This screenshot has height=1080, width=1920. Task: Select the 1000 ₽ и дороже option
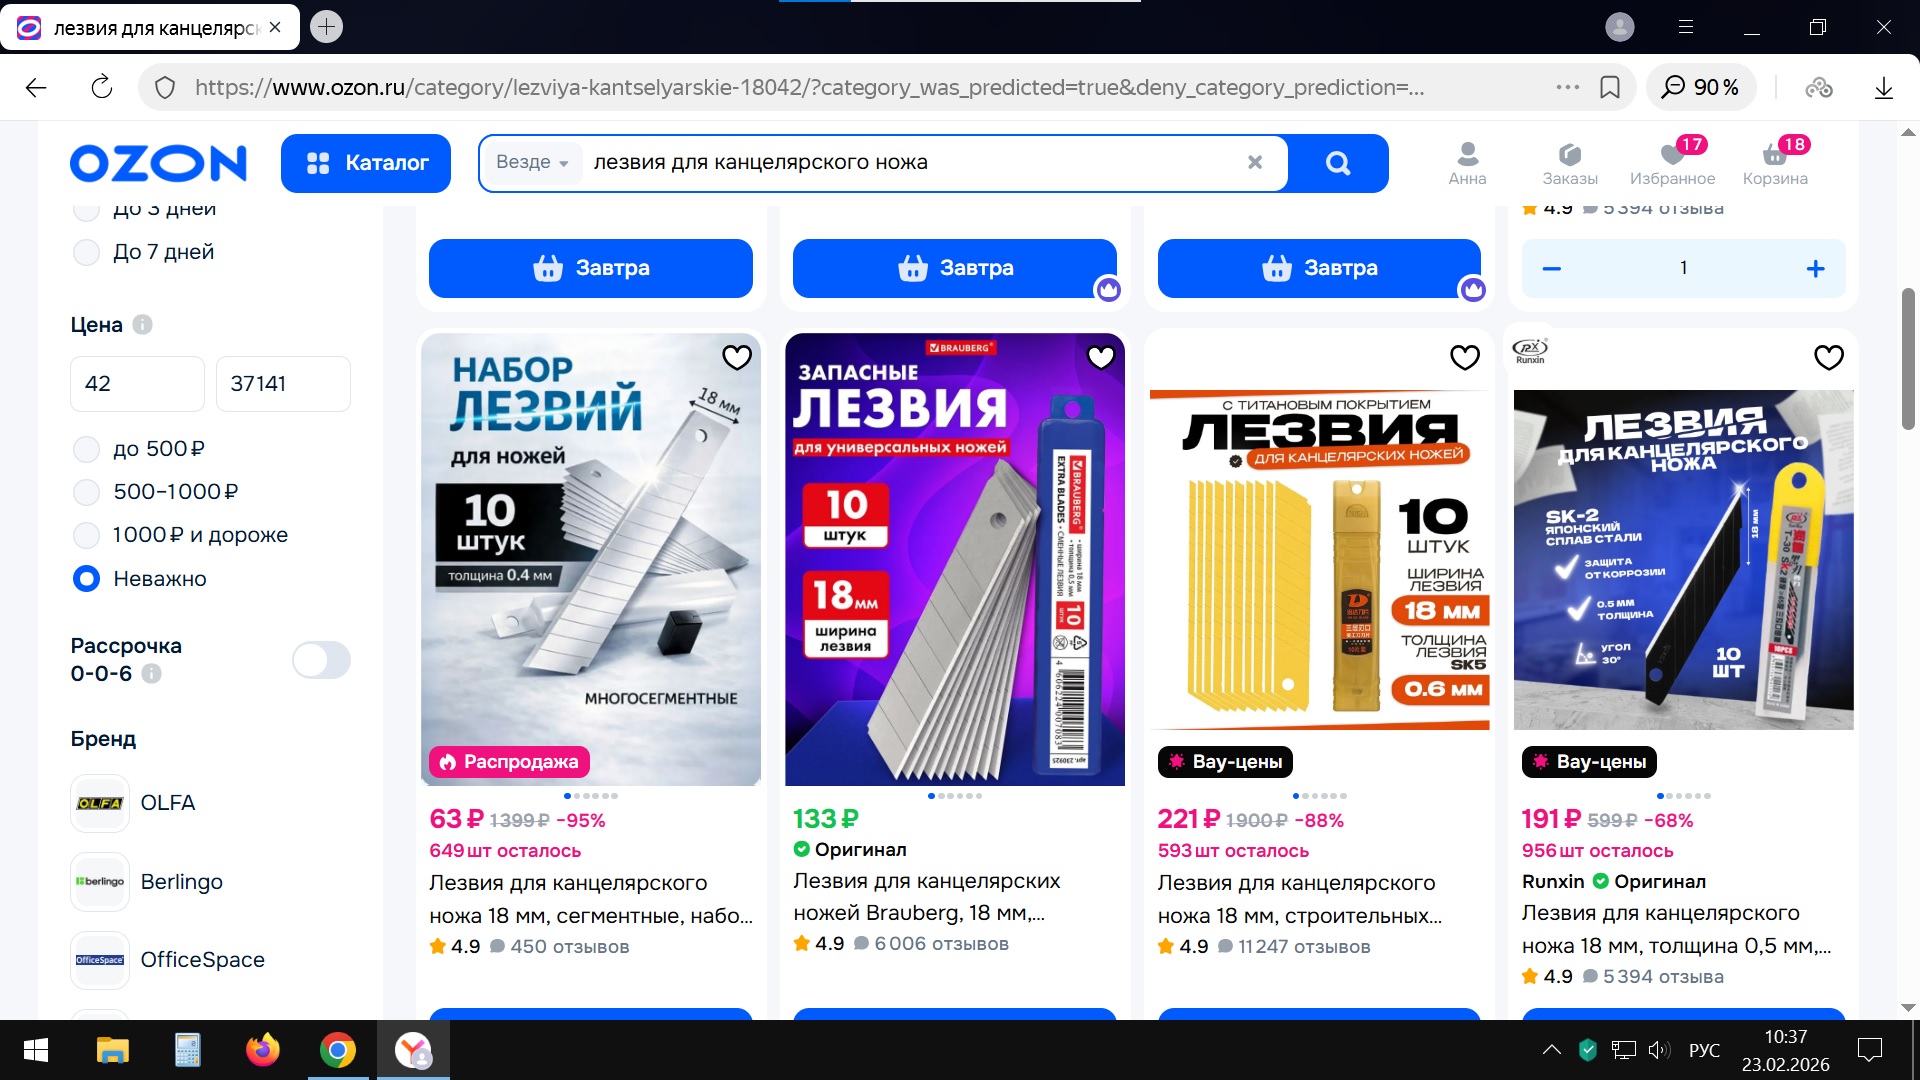pyautogui.click(x=87, y=535)
